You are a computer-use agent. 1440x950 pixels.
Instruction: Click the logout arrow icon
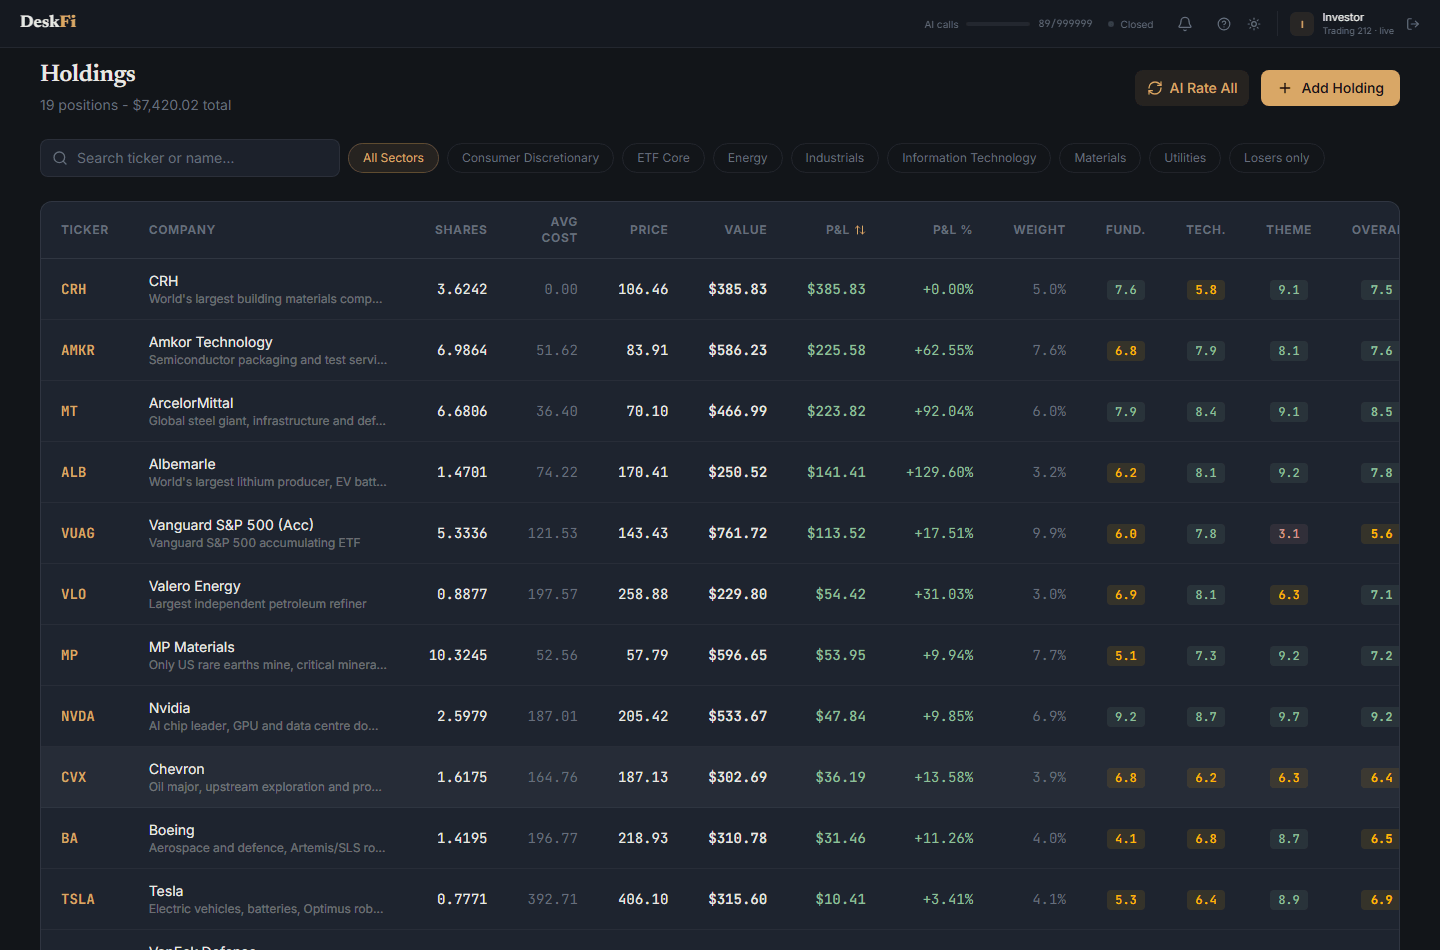[x=1413, y=24]
